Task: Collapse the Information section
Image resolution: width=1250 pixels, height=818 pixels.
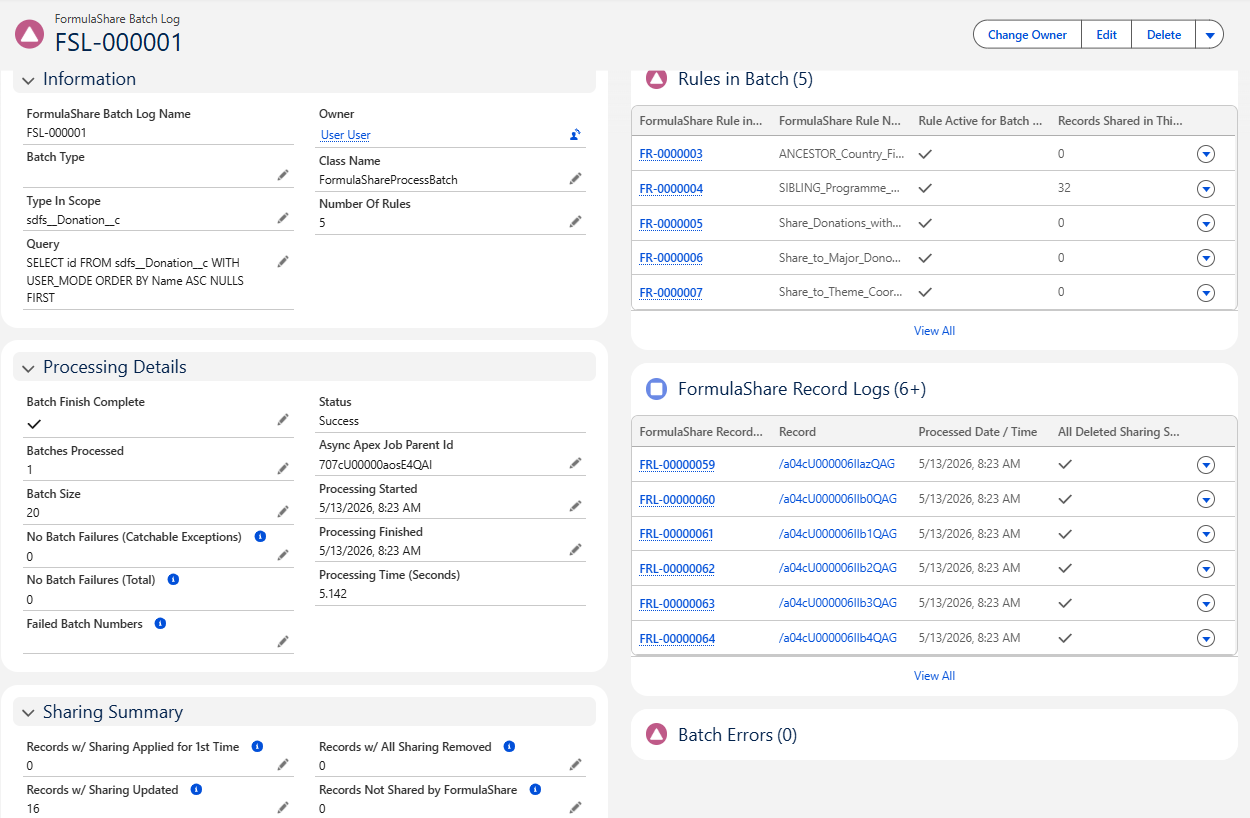Action: click(26, 79)
